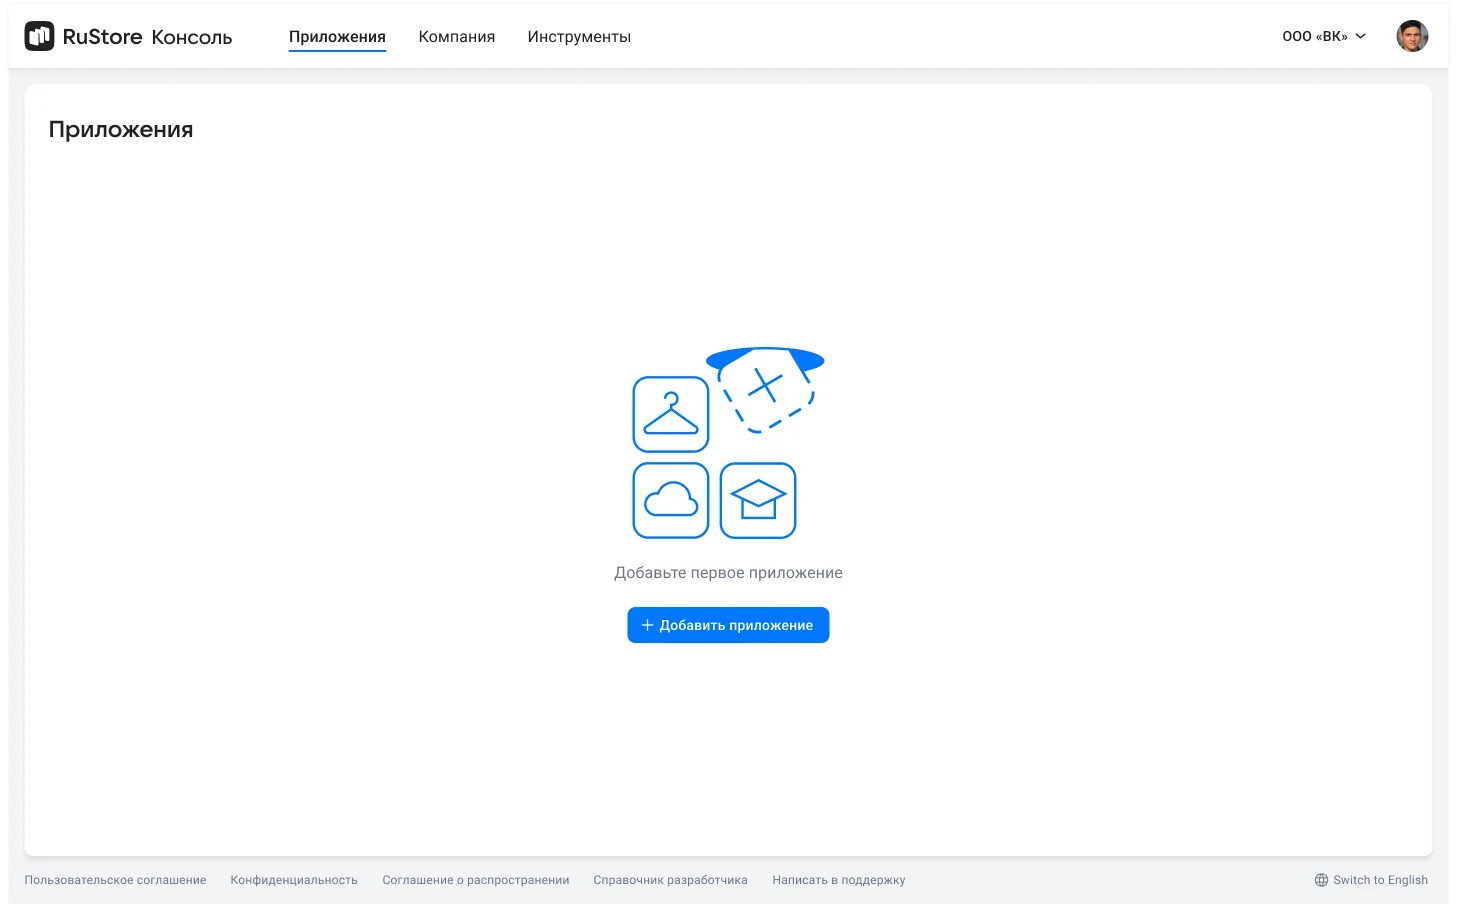Screen dimensions: 1457x904
Task: Click the globe icon in footer
Action: pyautogui.click(x=1321, y=880)
